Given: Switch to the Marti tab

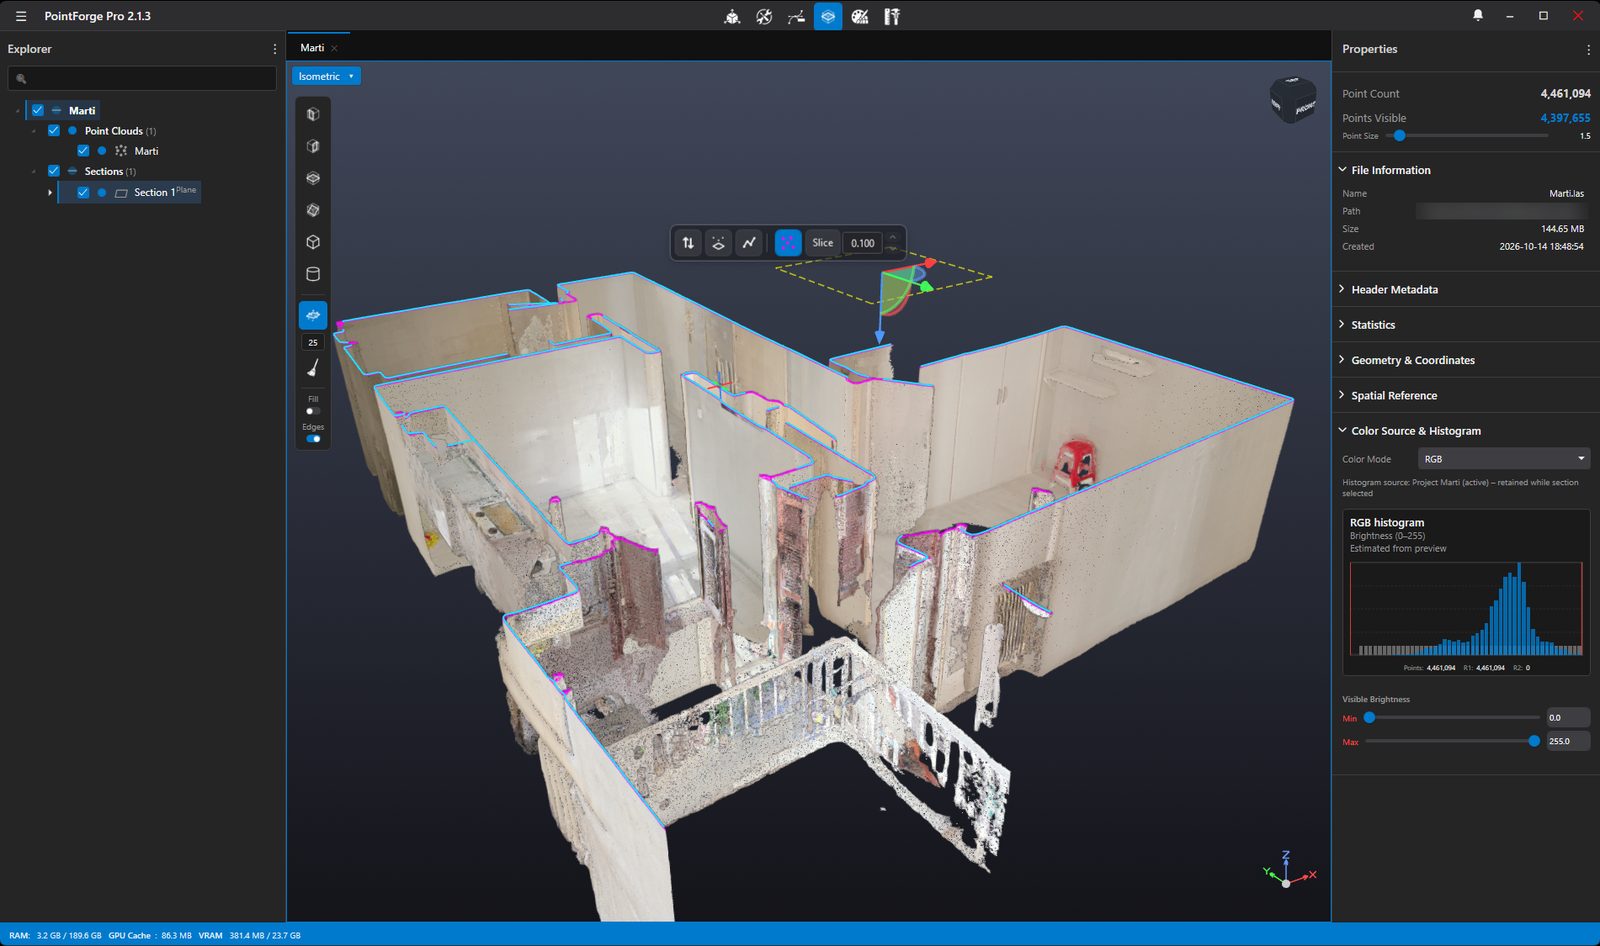Looking at the screenshot, I should pos(312,48).
